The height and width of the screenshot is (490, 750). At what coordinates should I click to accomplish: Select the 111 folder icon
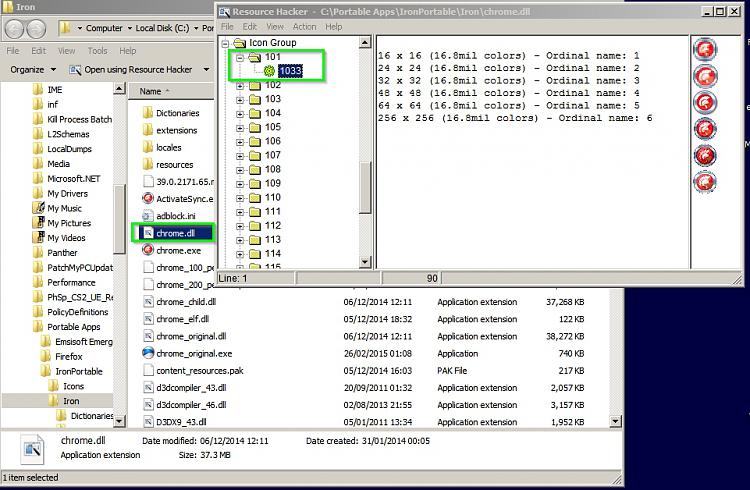click(x=255, y=212)
